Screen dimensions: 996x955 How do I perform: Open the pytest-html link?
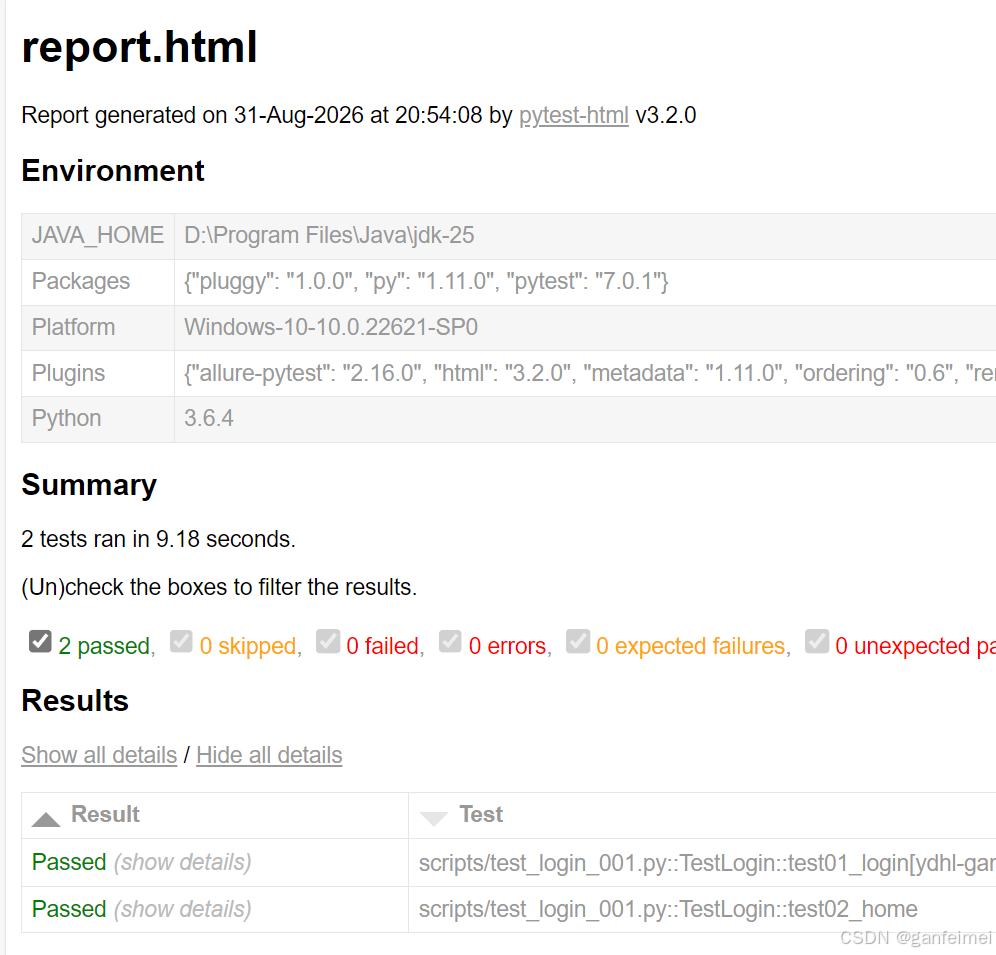[x=574, y=115]
